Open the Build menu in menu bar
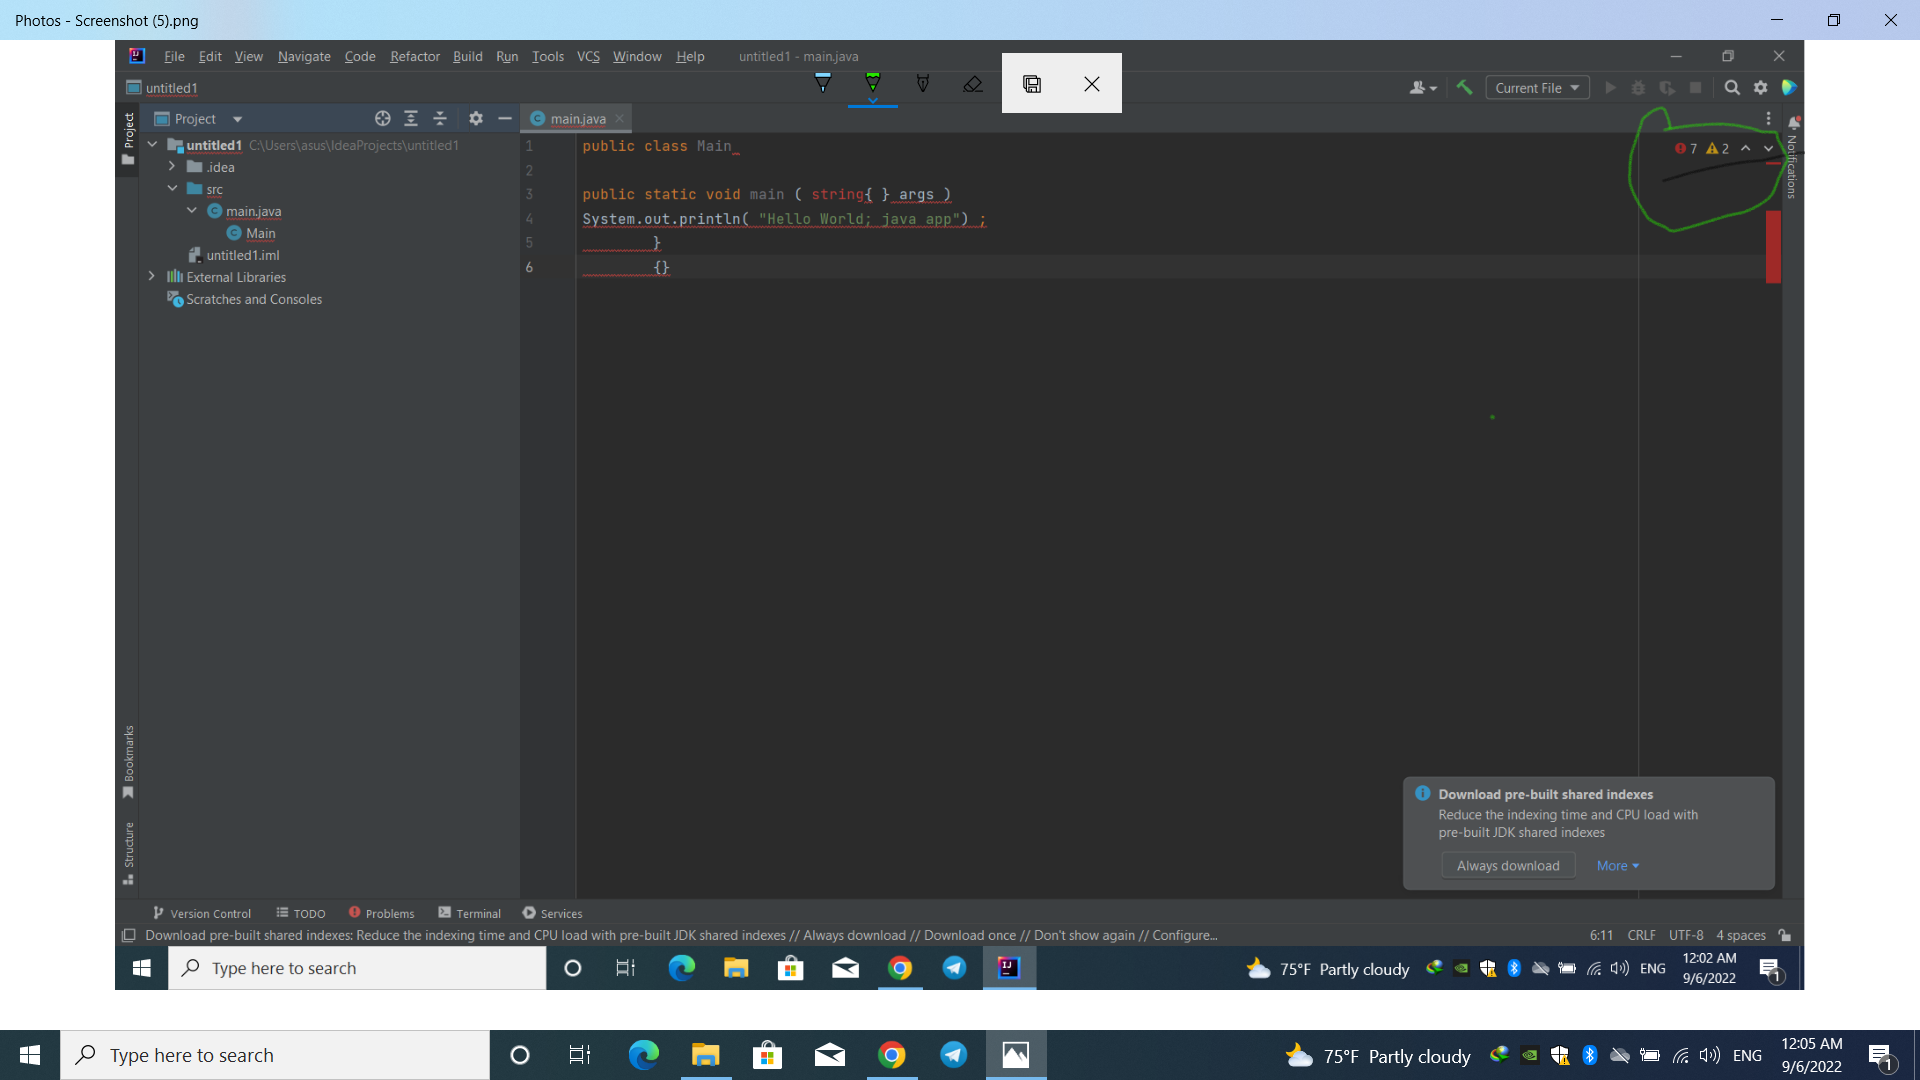This screenshot has height=1080, width=1920. pyautogui.click(x=468, y=55)
